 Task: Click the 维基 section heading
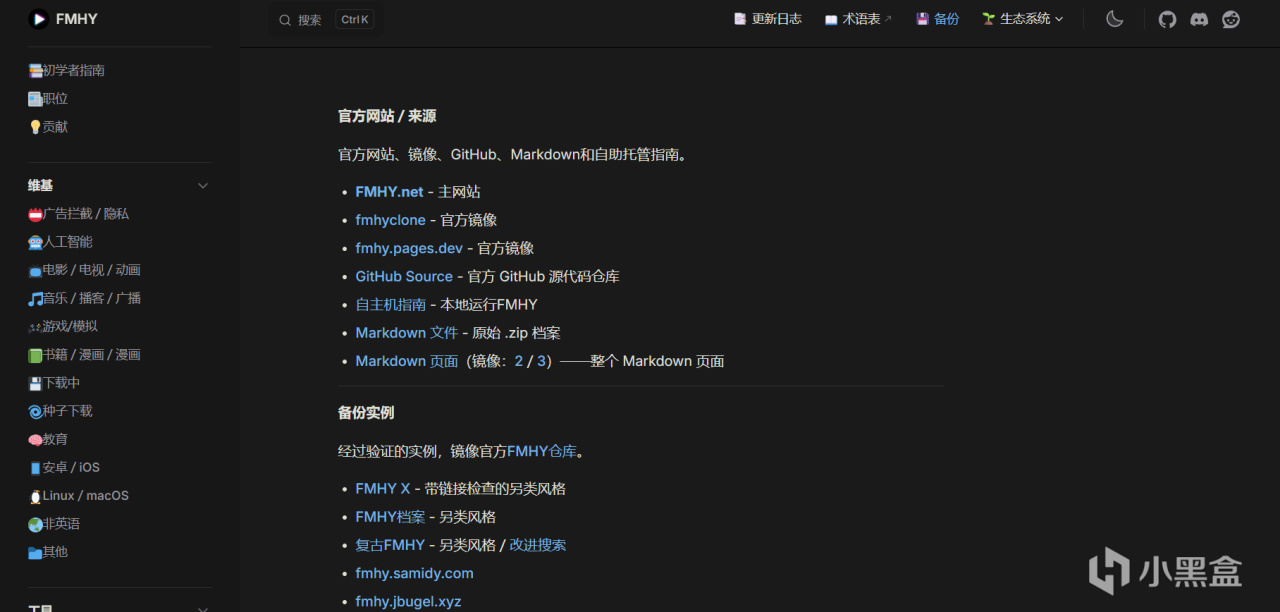click(x=41, y=186)
